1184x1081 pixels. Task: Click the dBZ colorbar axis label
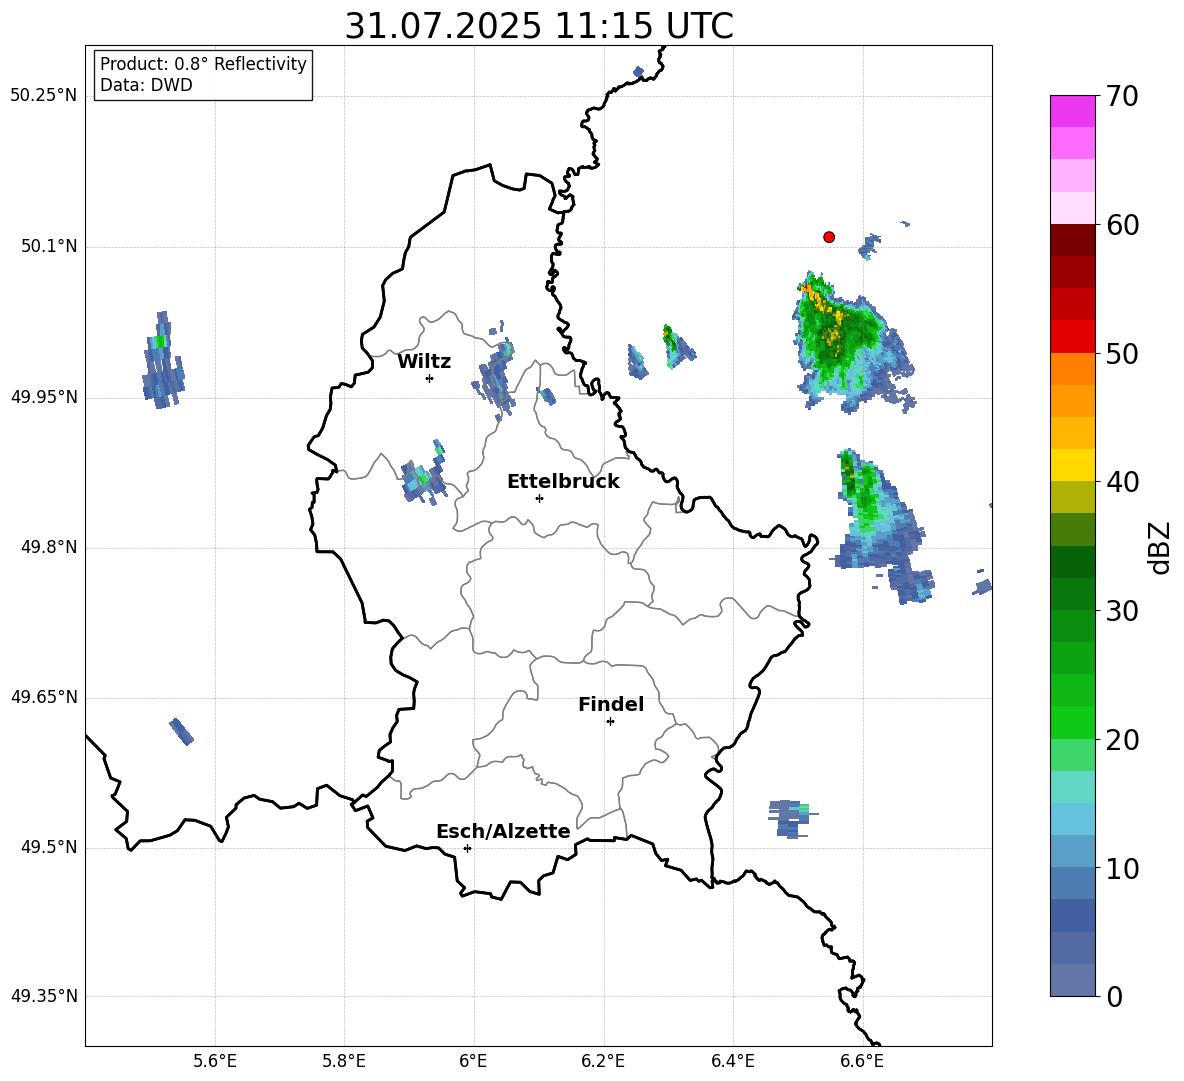1161,547
